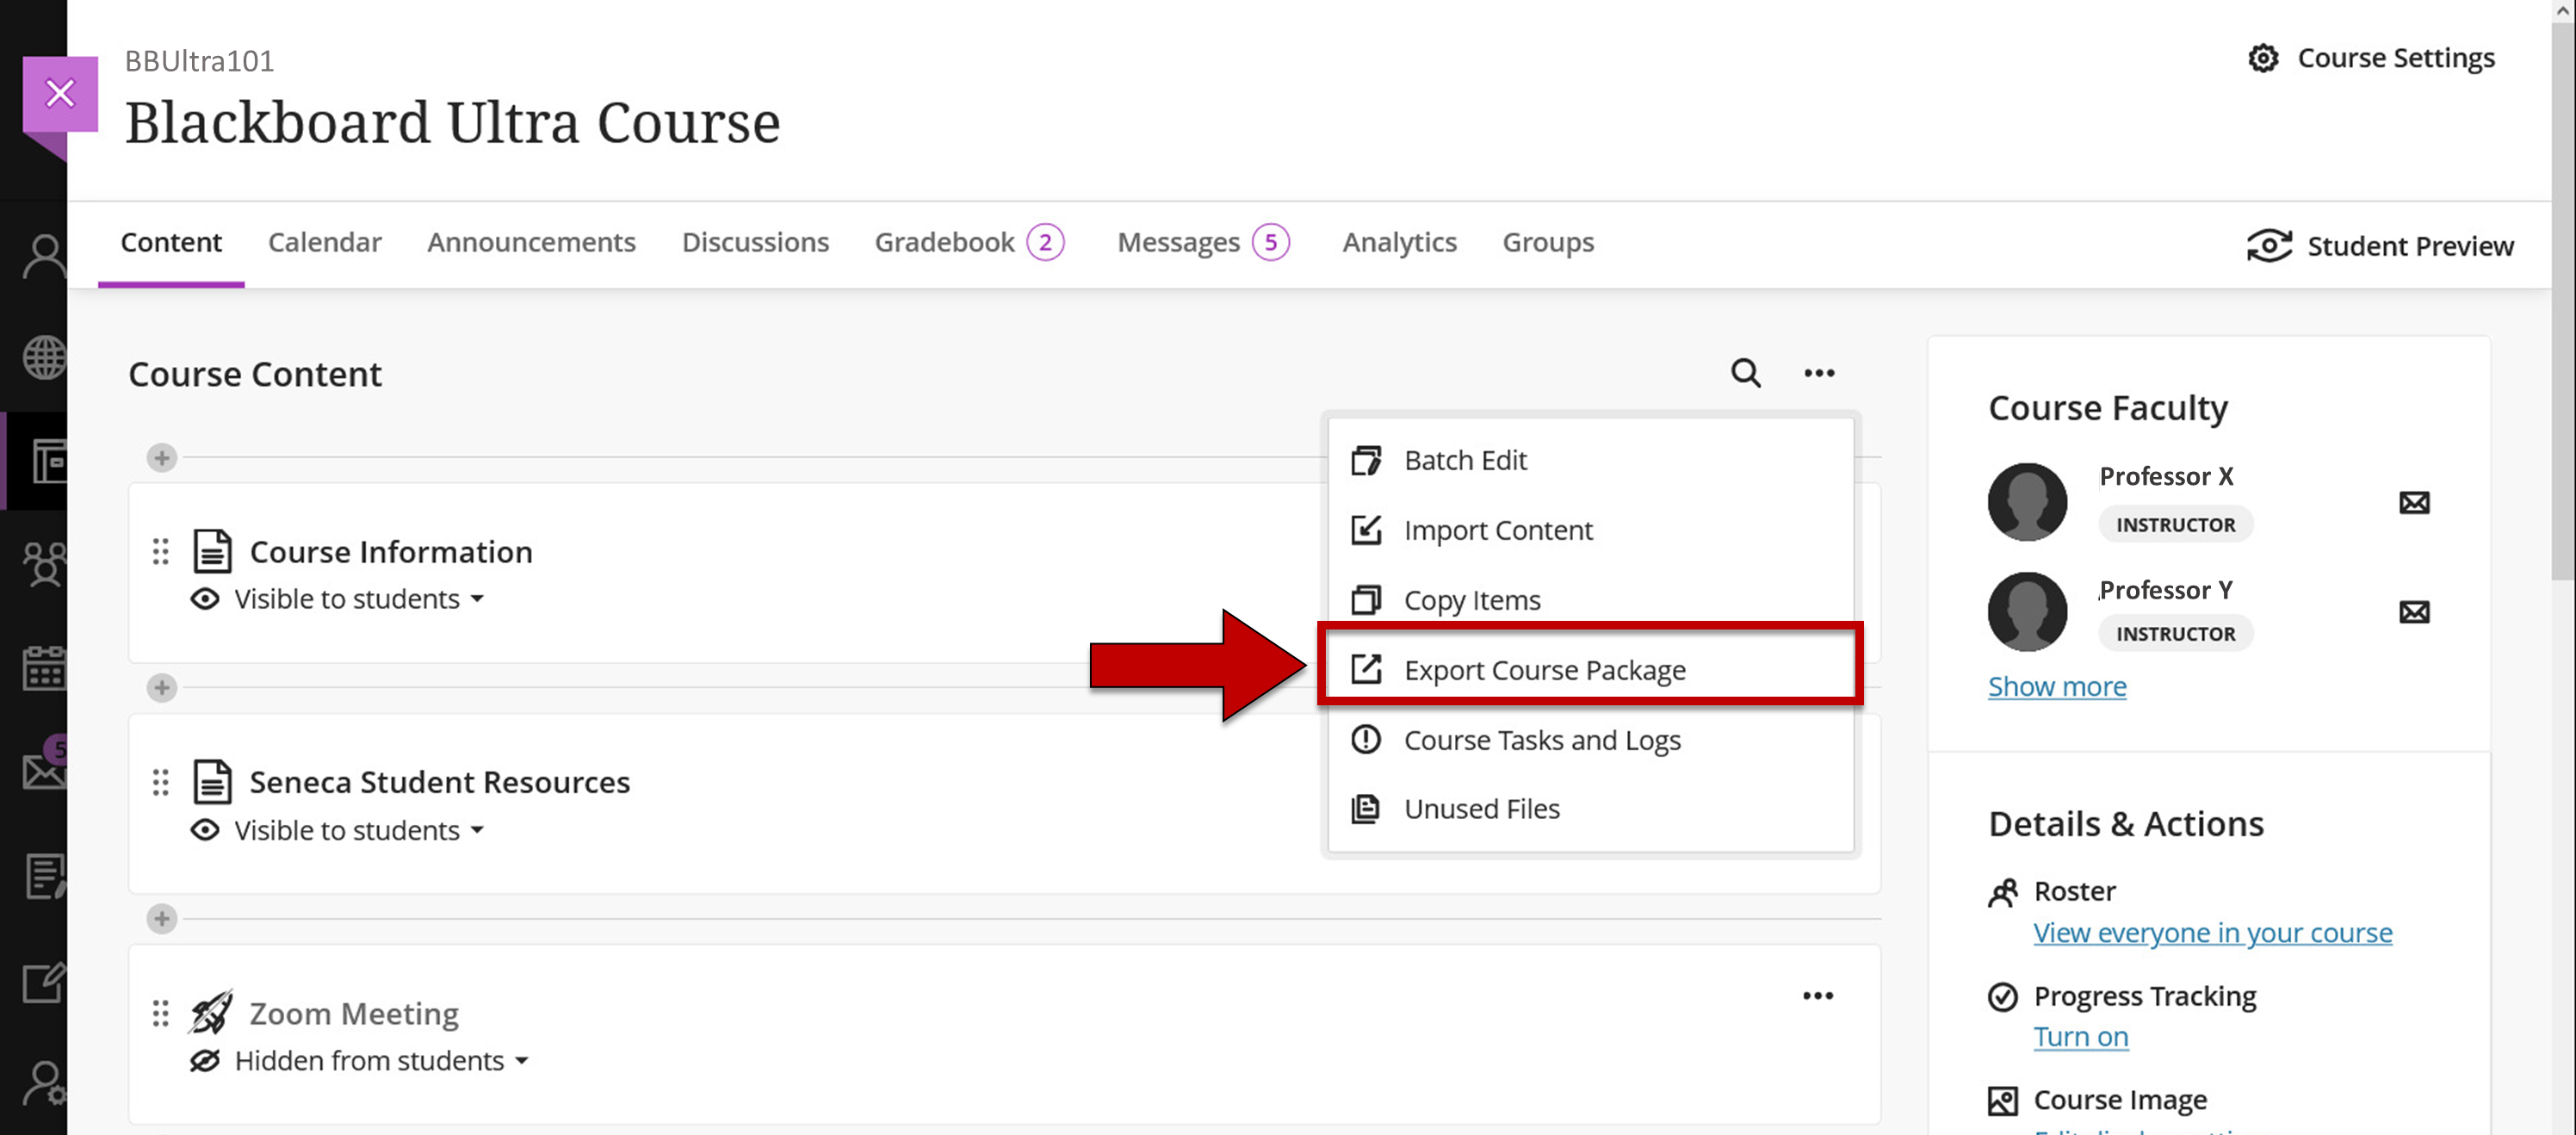
Task: Expand Zoom Meeting Hidden from students dropdown
Action: coord(521,1061)
